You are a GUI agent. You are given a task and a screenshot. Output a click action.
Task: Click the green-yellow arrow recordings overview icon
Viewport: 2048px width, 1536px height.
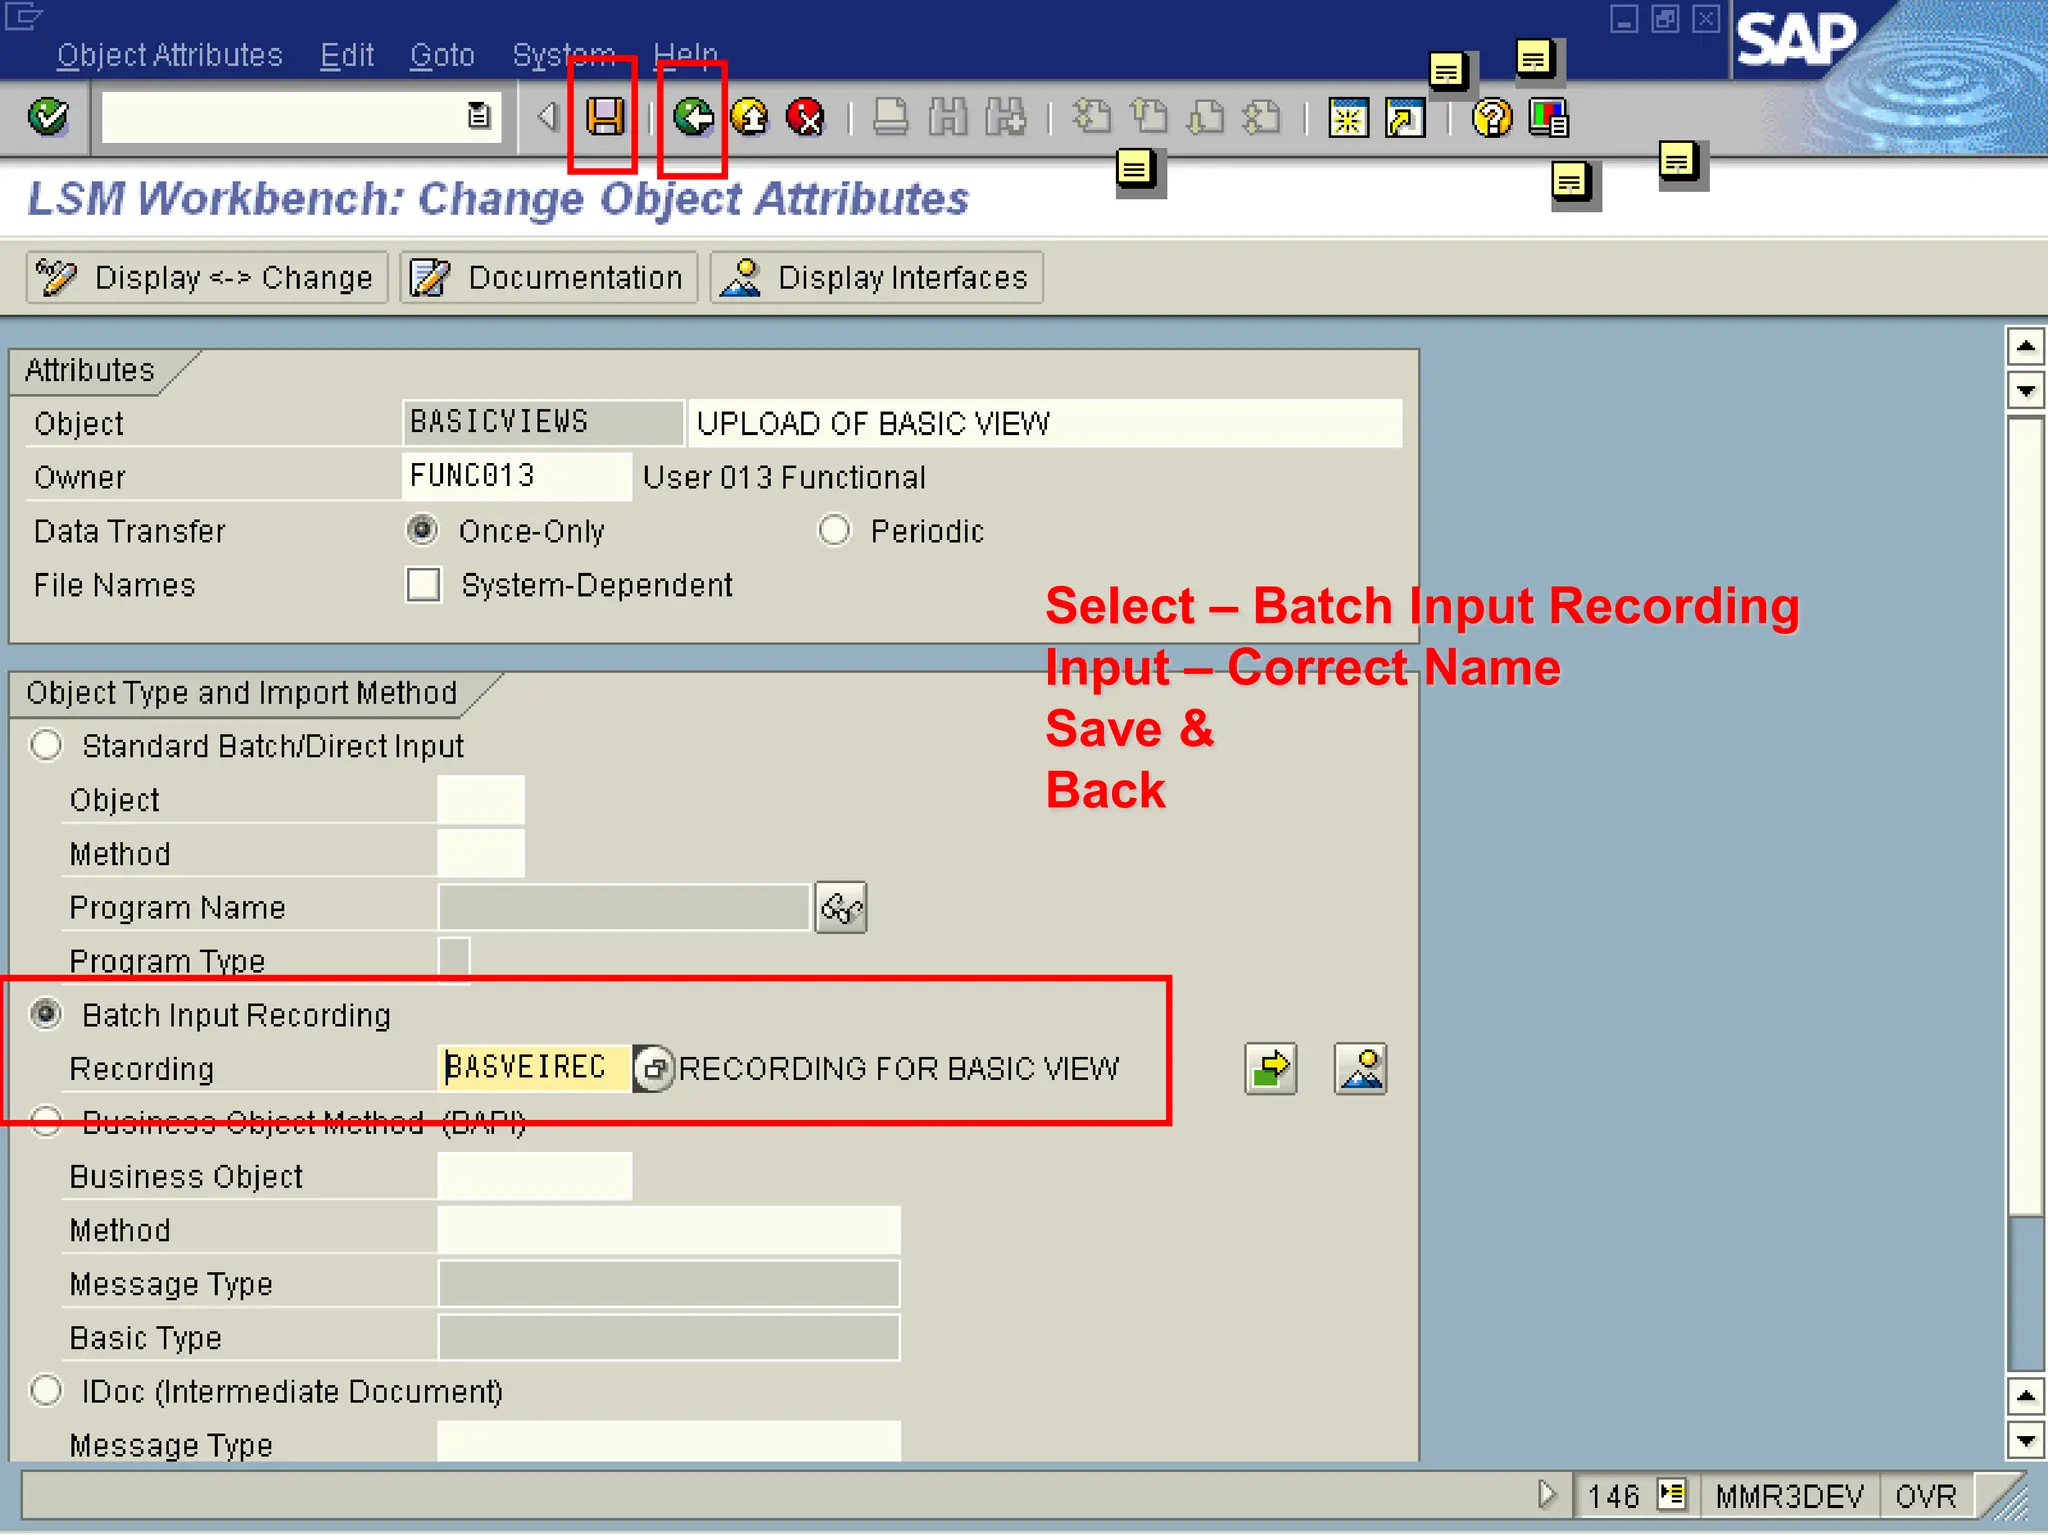point(1271,1068)
